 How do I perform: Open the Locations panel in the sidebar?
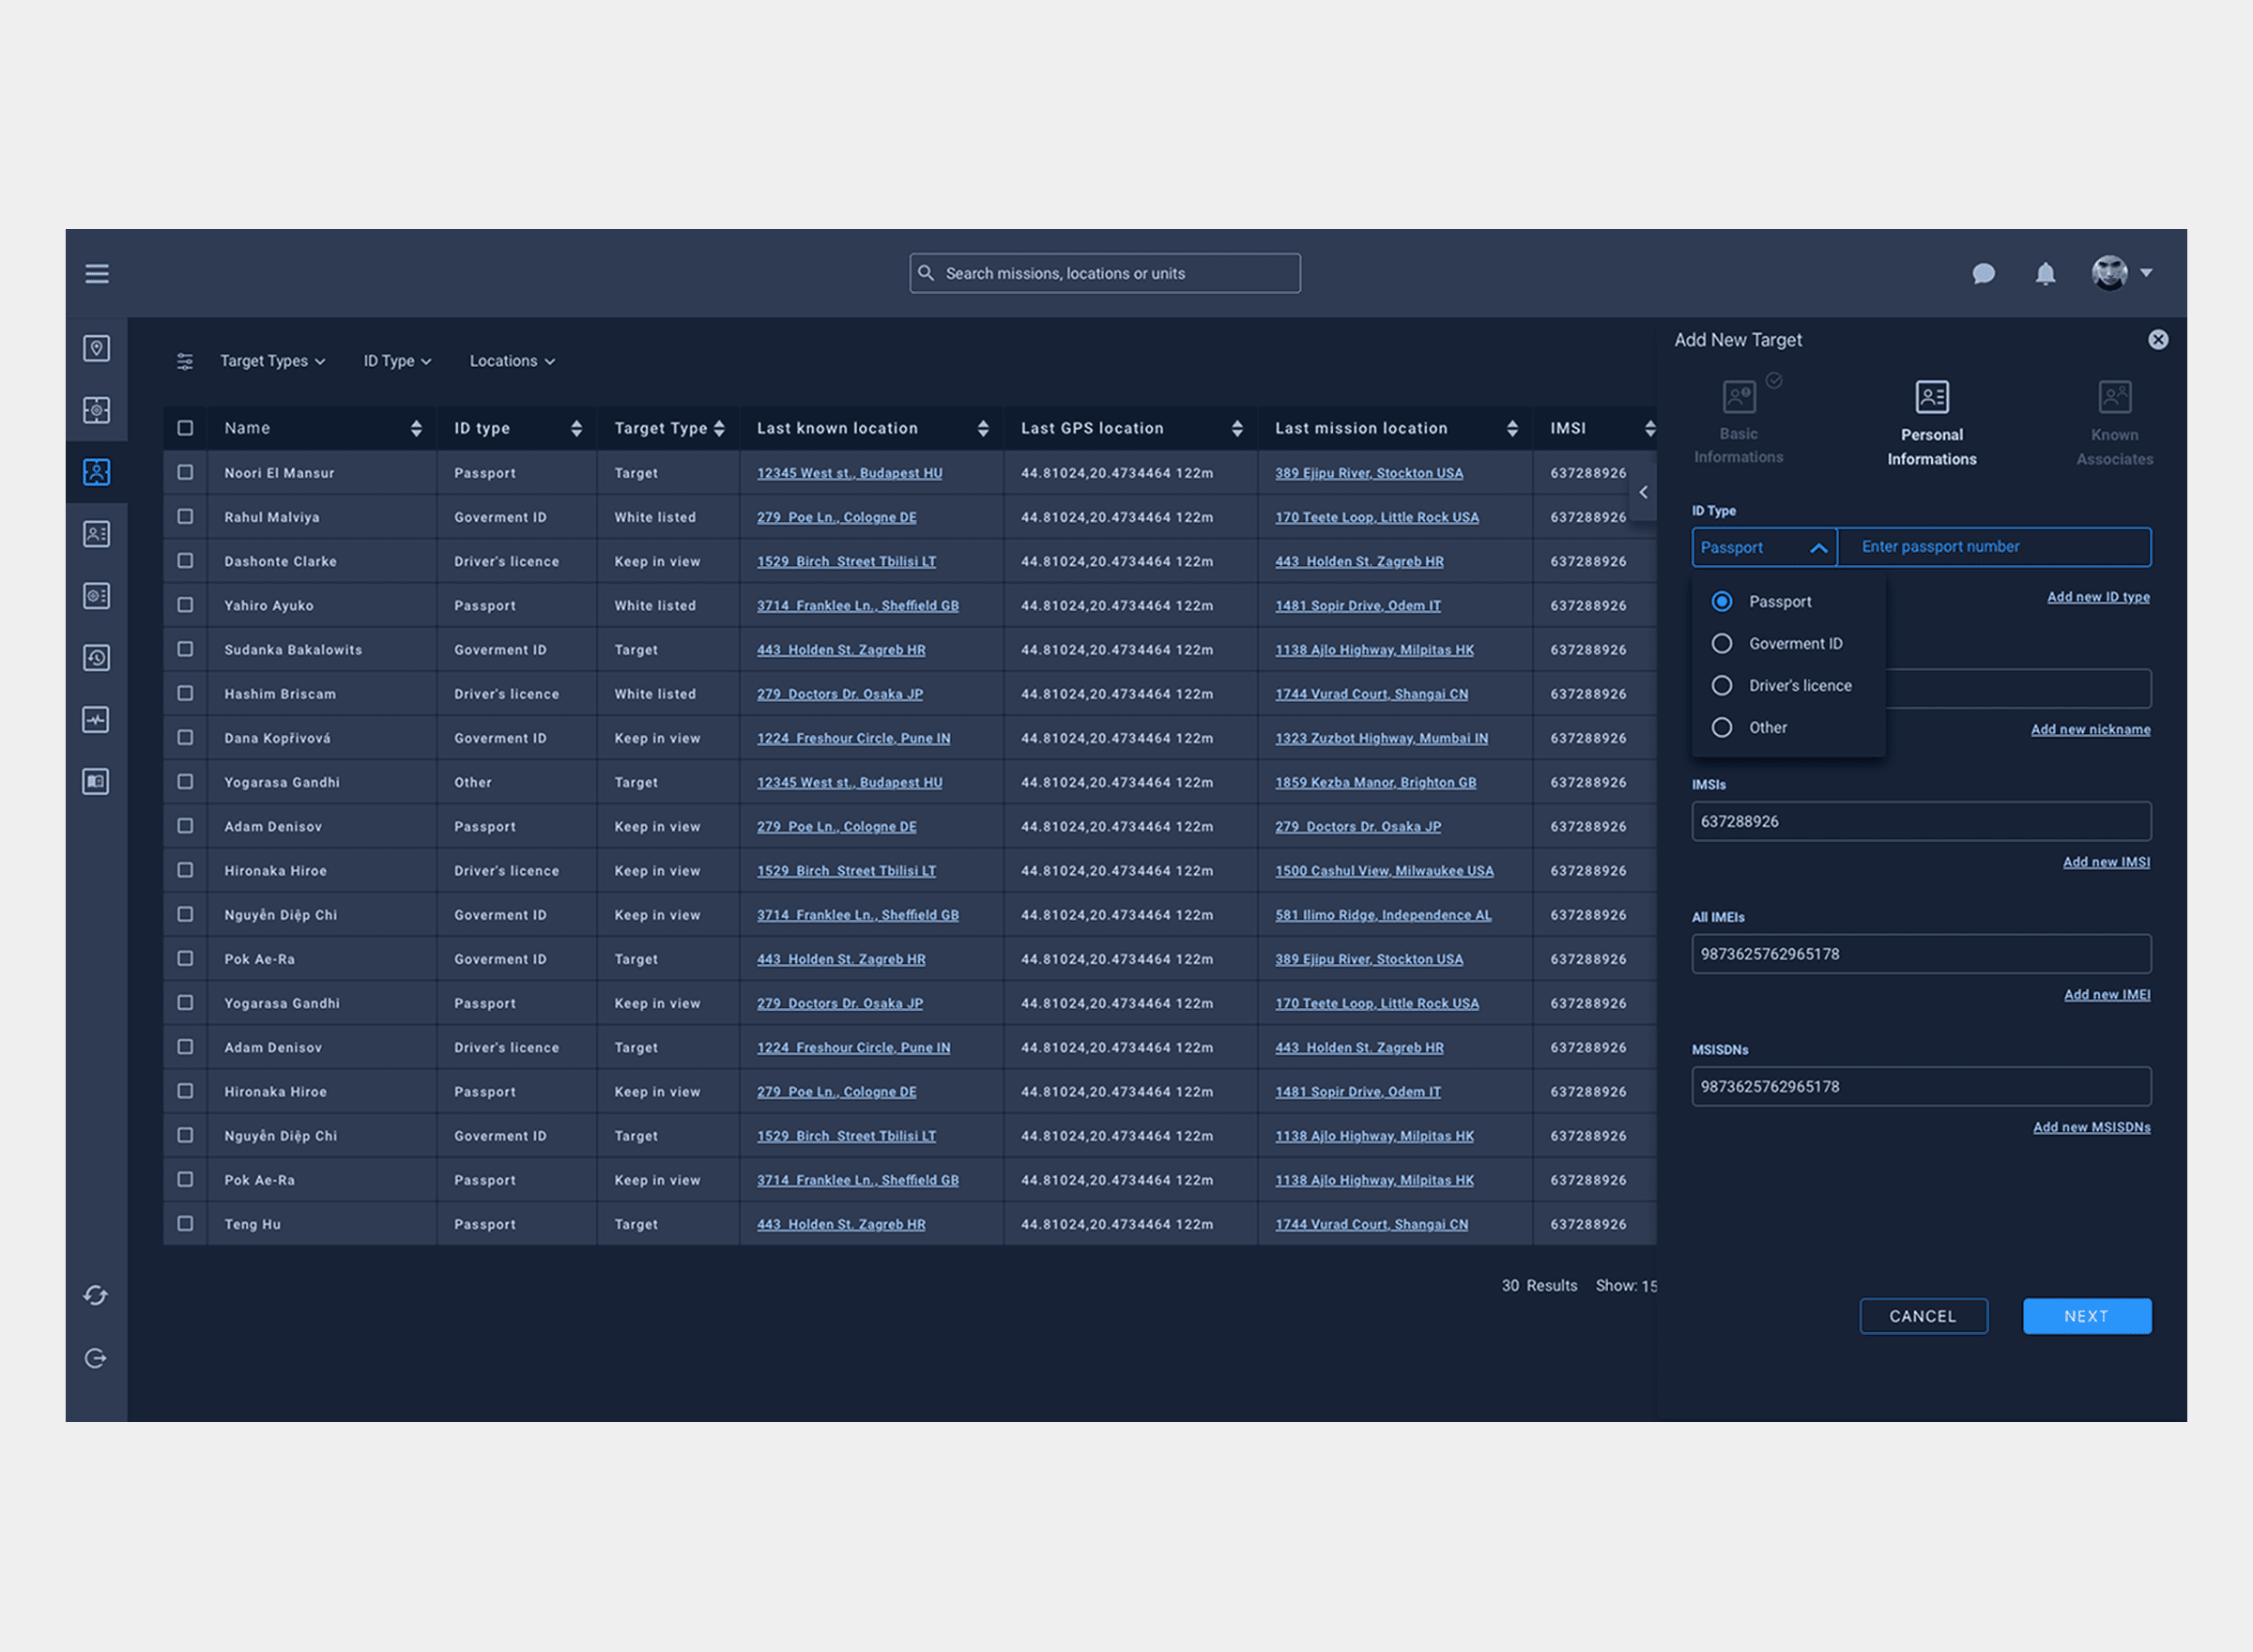tap(96, 348)
